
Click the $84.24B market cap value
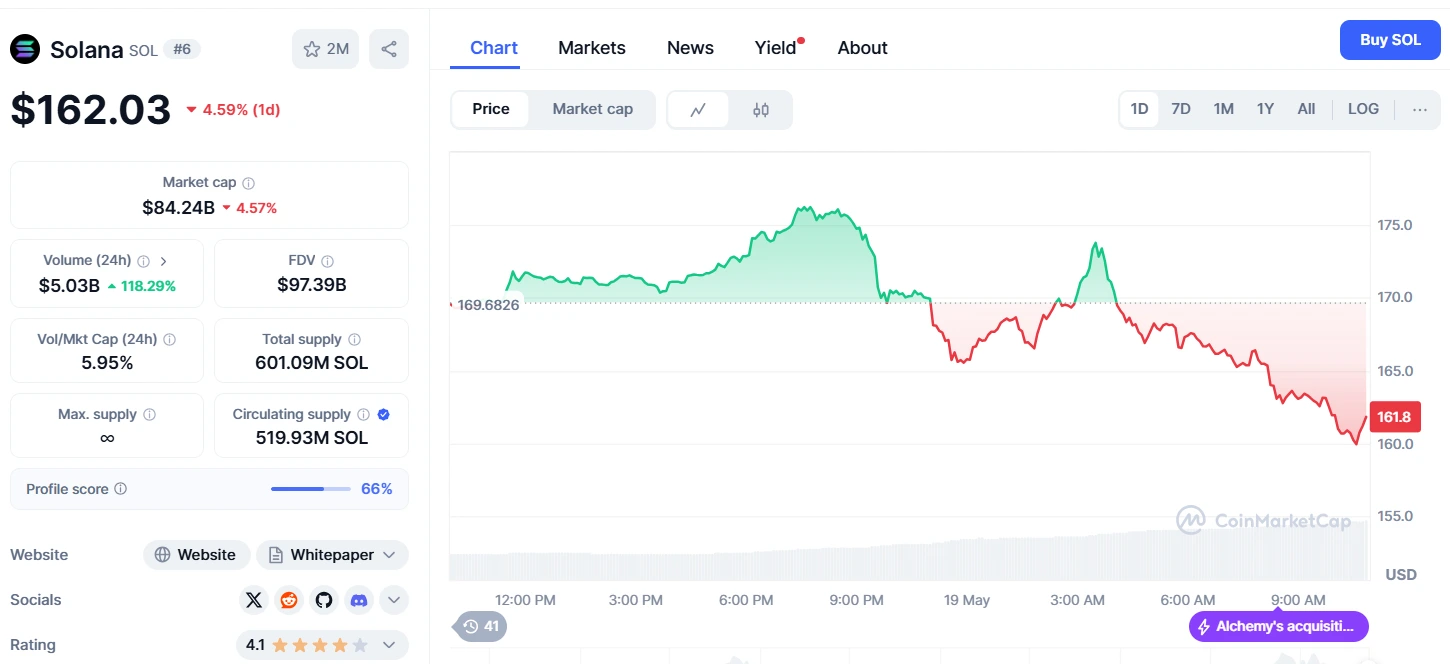click(x=178, y=208)
